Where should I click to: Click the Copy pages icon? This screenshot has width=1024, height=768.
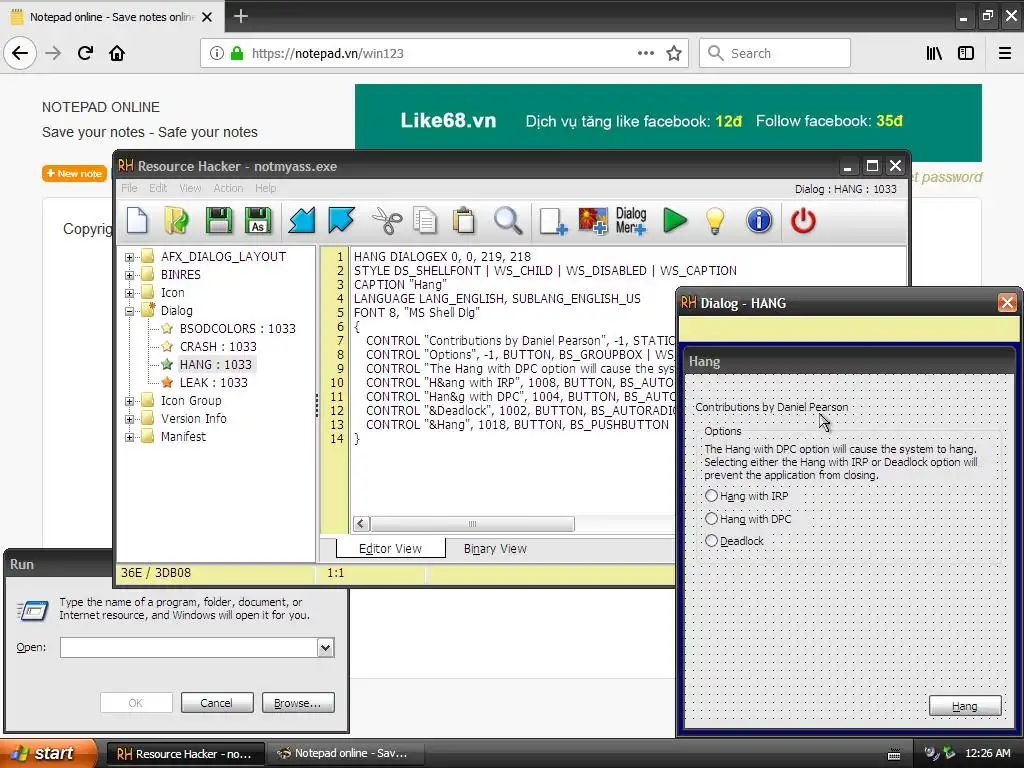424,221
